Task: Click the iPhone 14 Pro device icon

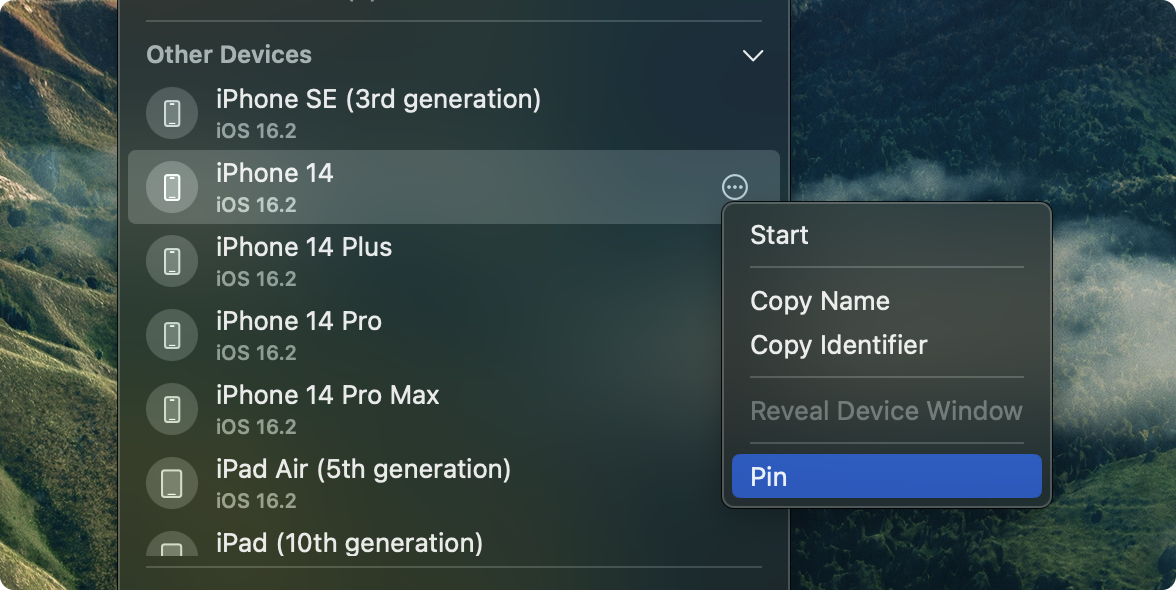Action: [172, 334]
